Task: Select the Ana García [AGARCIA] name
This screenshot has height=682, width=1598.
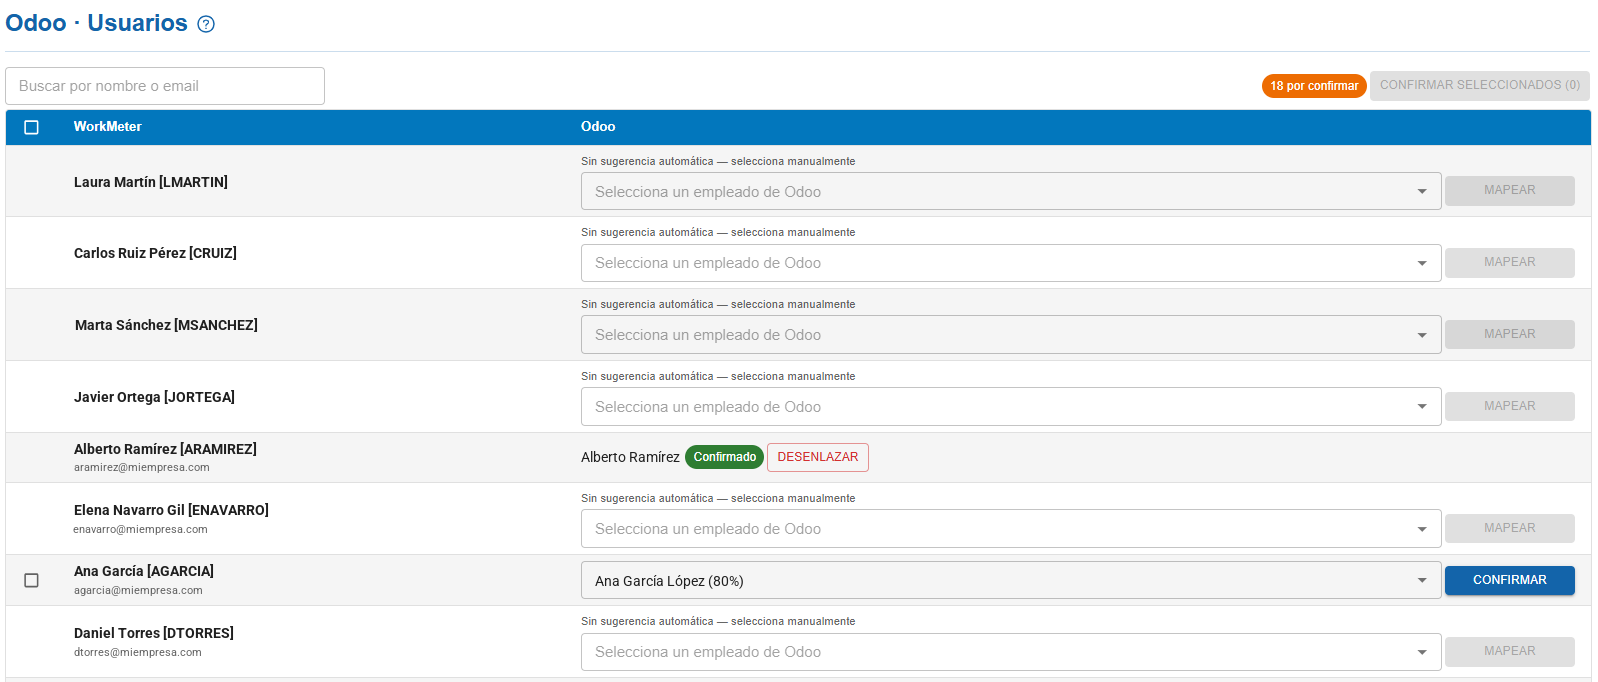Action: coord(144,571)
